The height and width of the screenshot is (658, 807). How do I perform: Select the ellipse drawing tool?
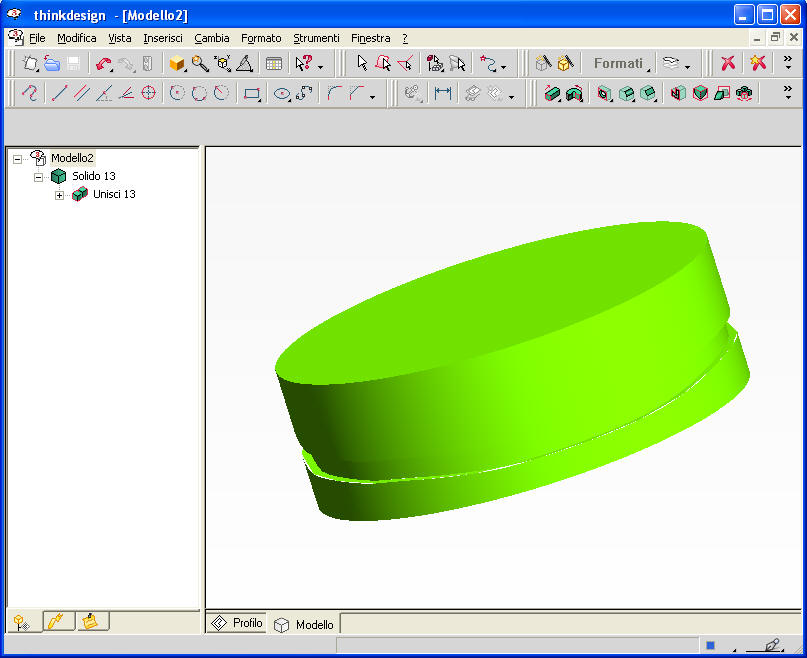pyautogui.click(x=282, y=93)
